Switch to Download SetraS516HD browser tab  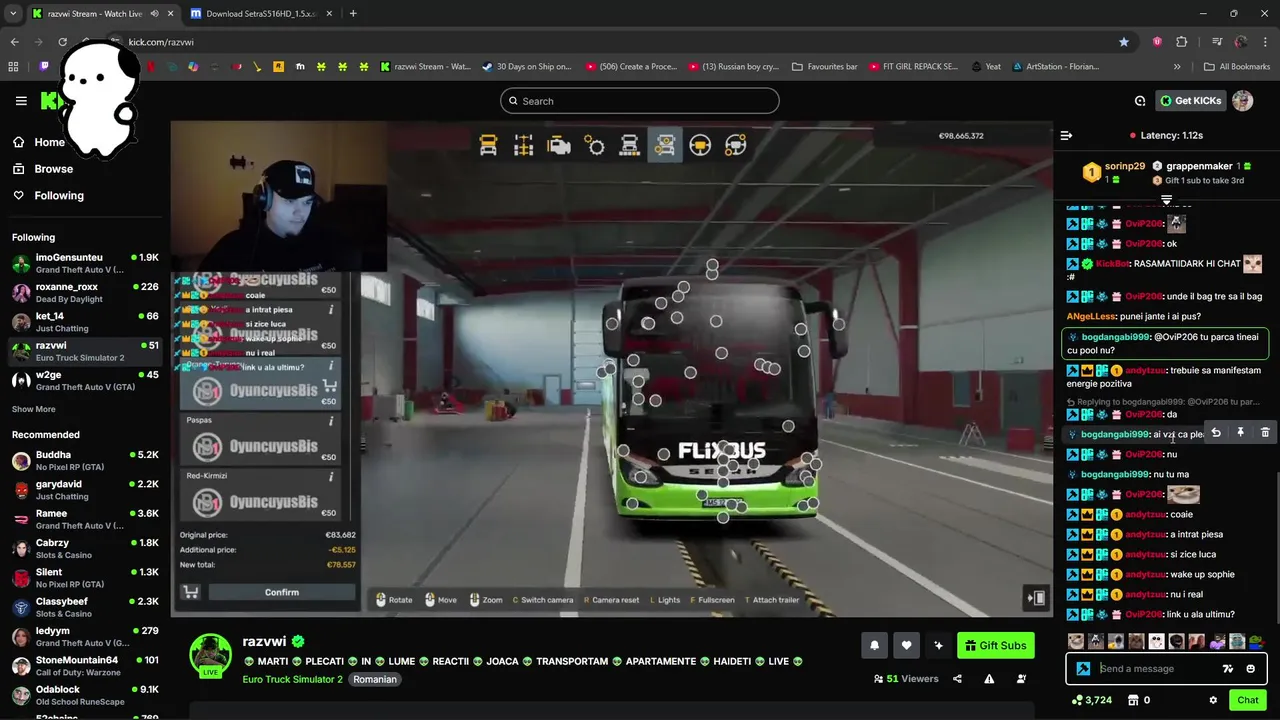[x=262, y=14]
